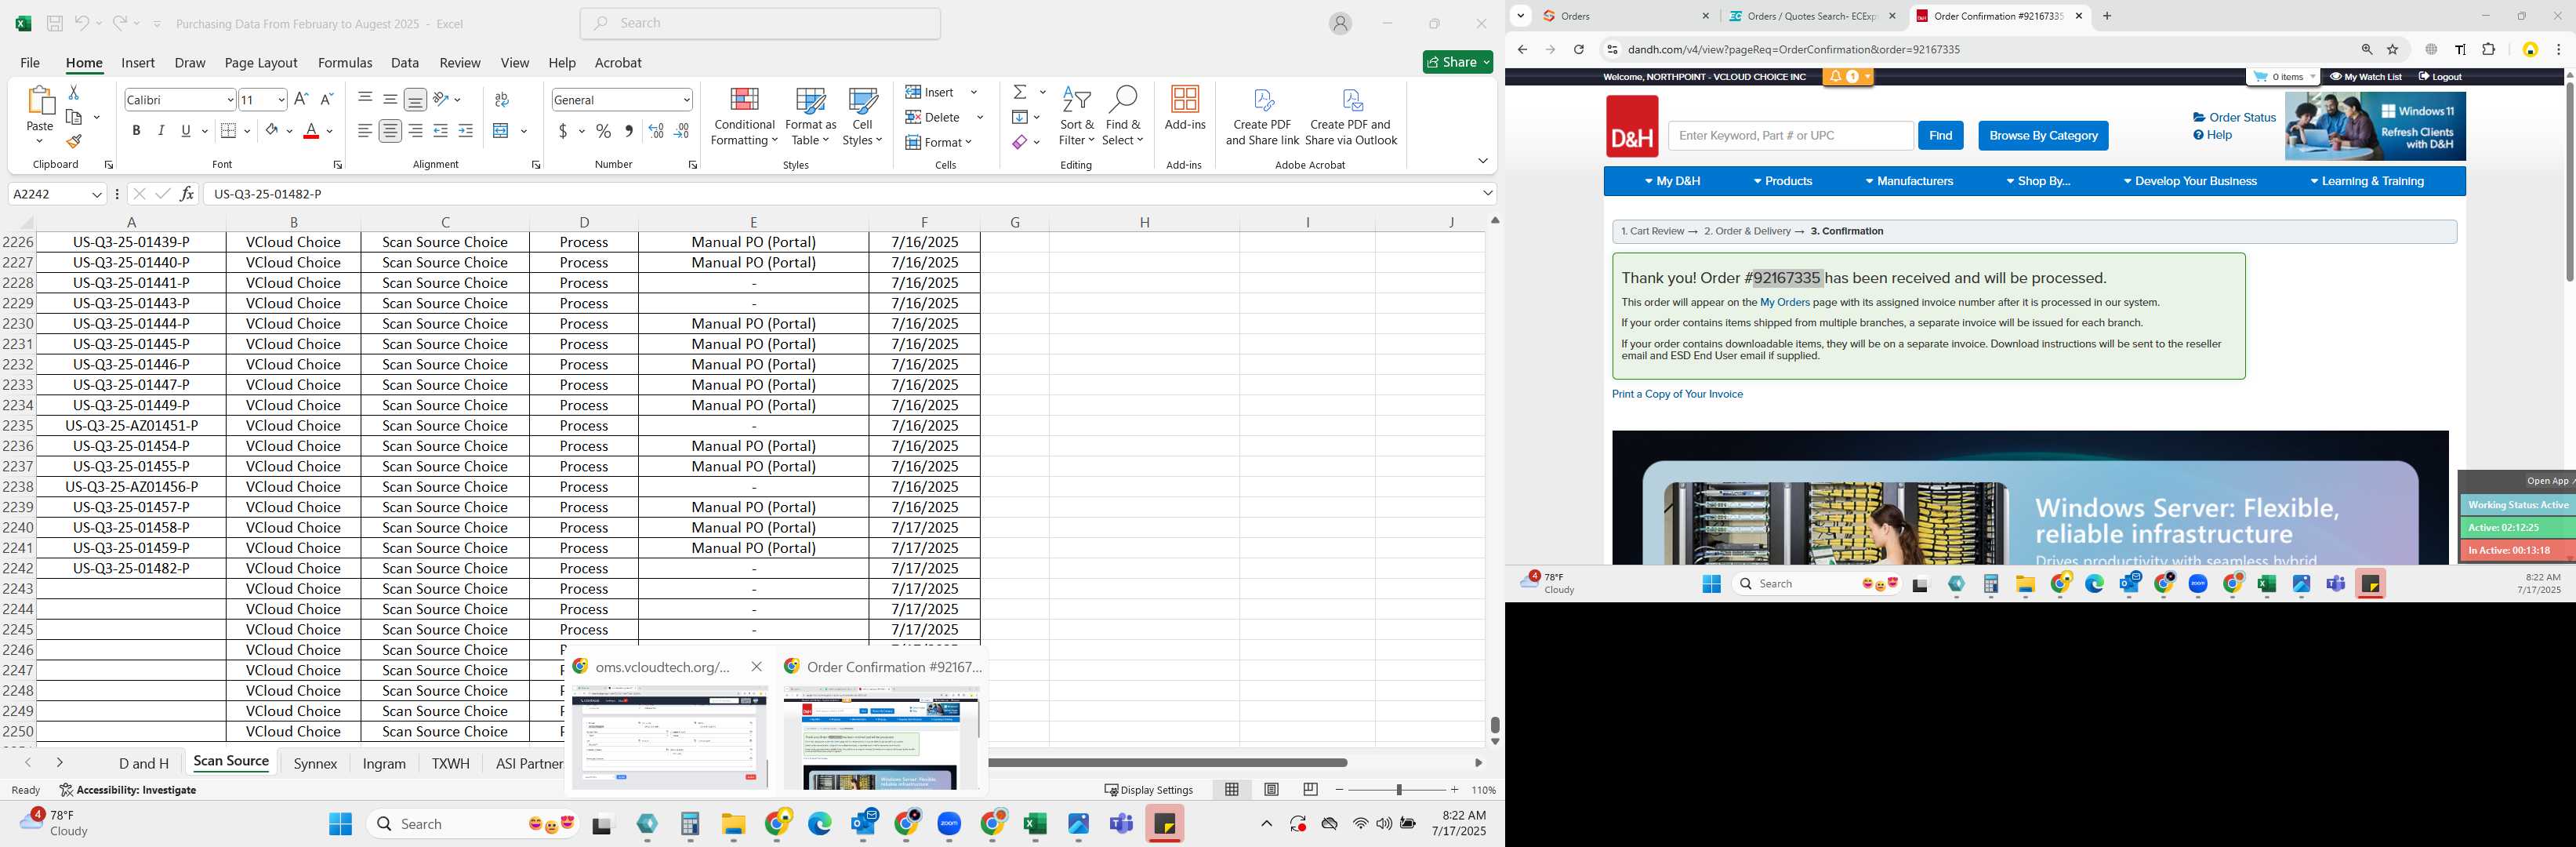Screen dimensions: 2576x847
Task: Open the font name dropdown
Action: 230,99
